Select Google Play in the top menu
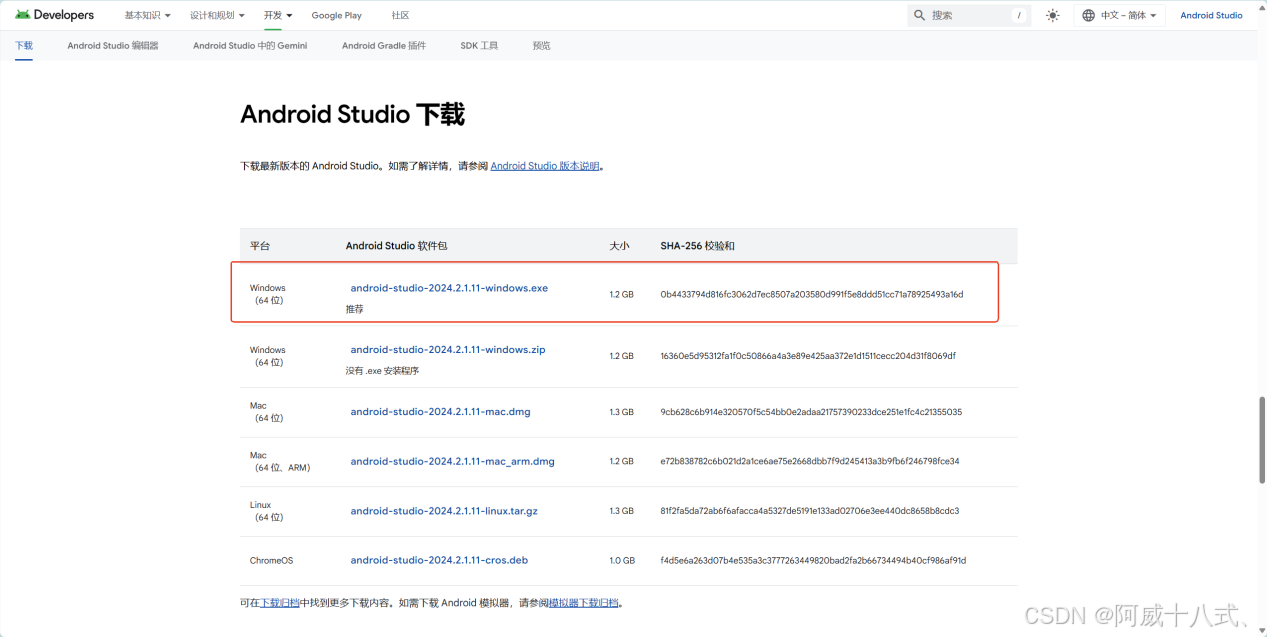 point(336,15)
